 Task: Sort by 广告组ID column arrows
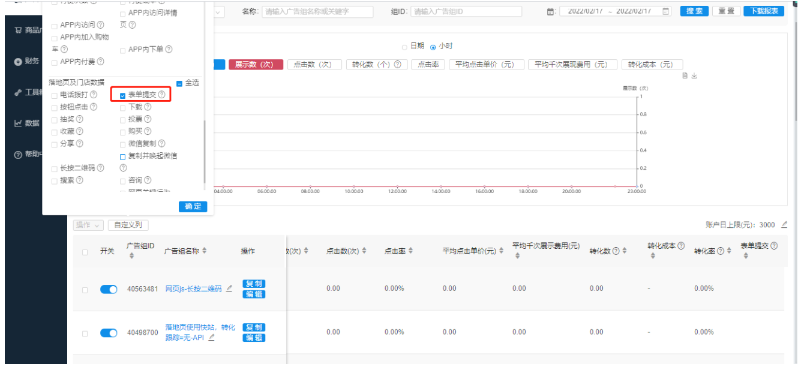132,256
